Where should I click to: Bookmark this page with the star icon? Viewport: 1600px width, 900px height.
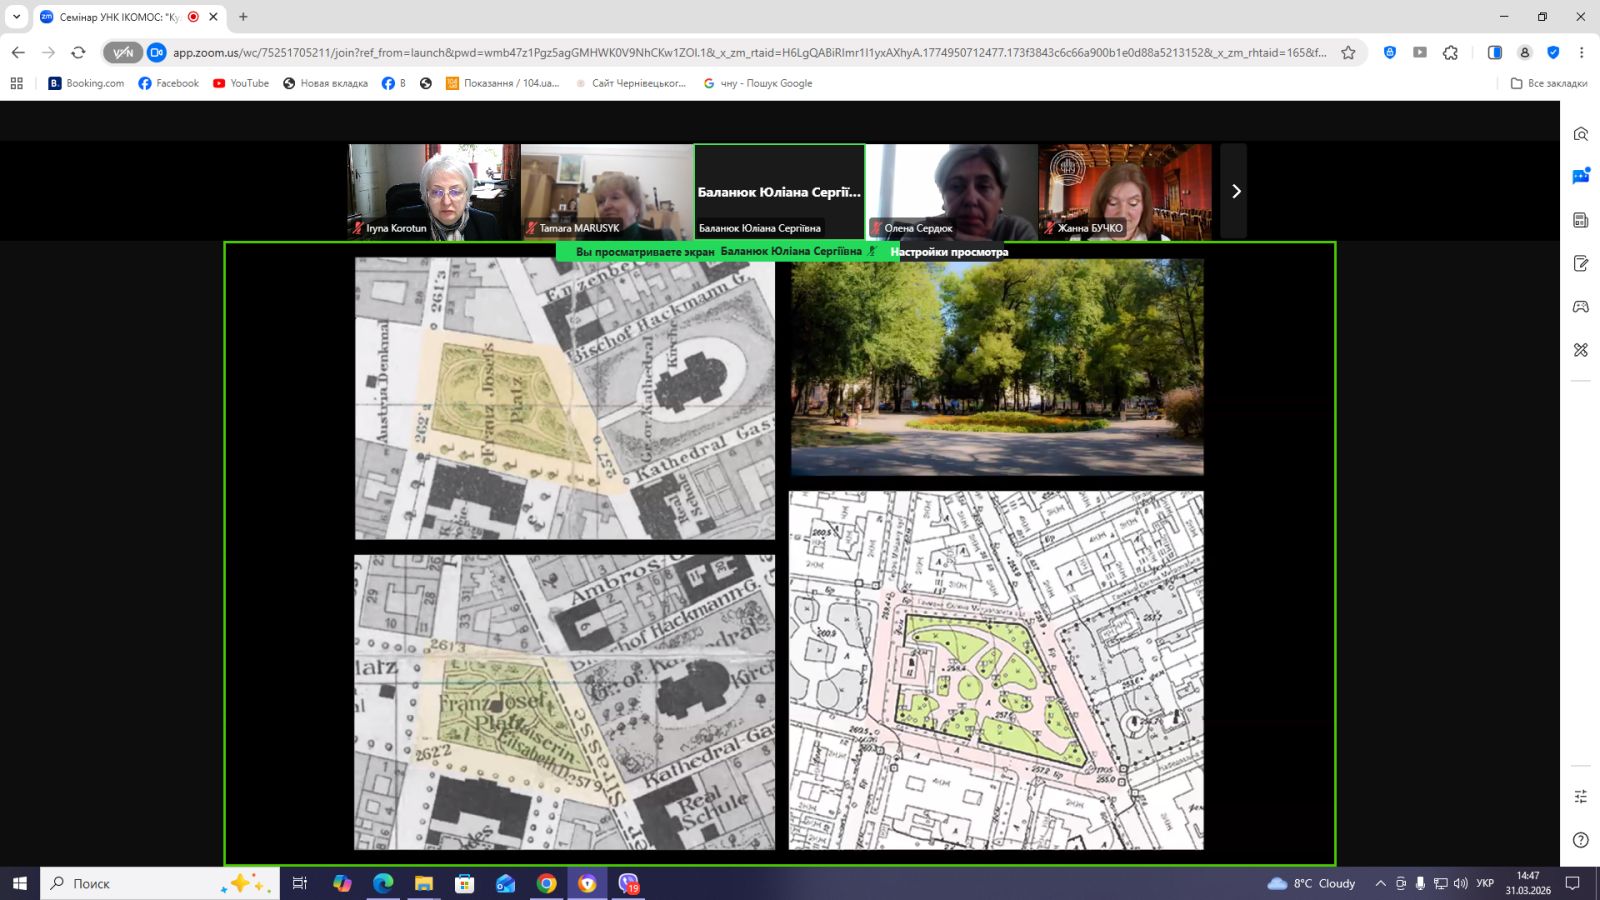coord(1348,53)
